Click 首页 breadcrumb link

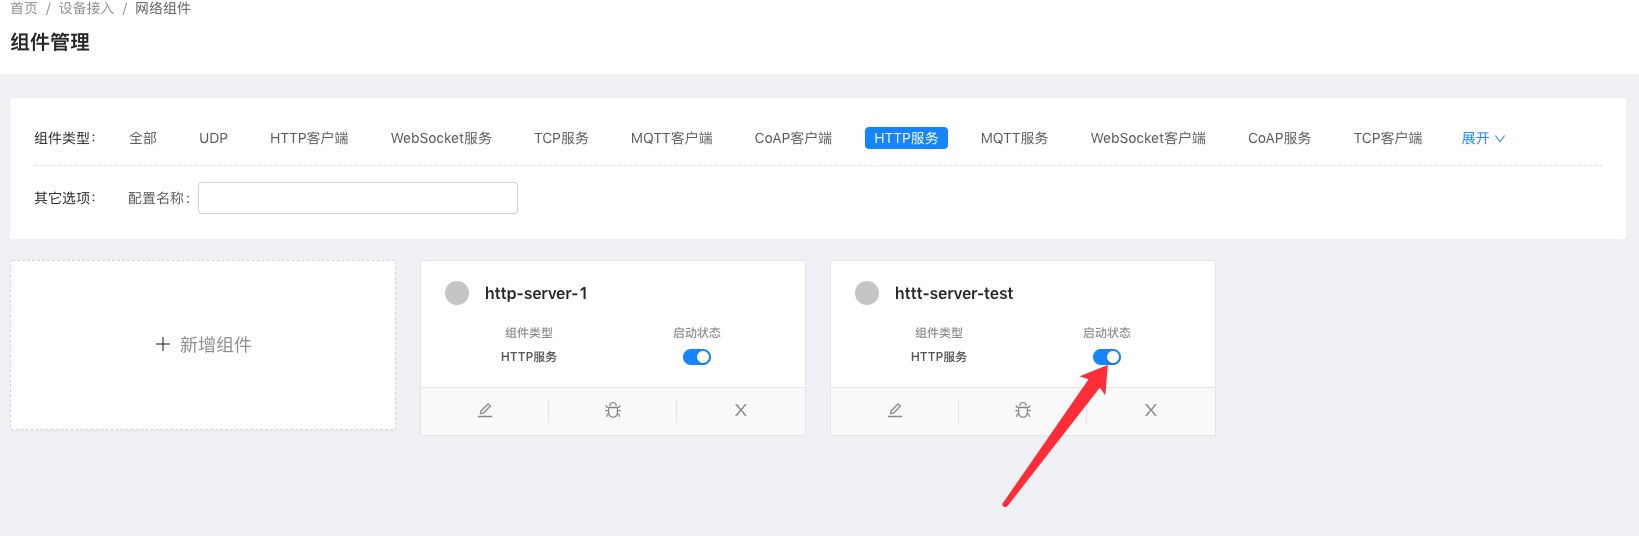[24, 8]
